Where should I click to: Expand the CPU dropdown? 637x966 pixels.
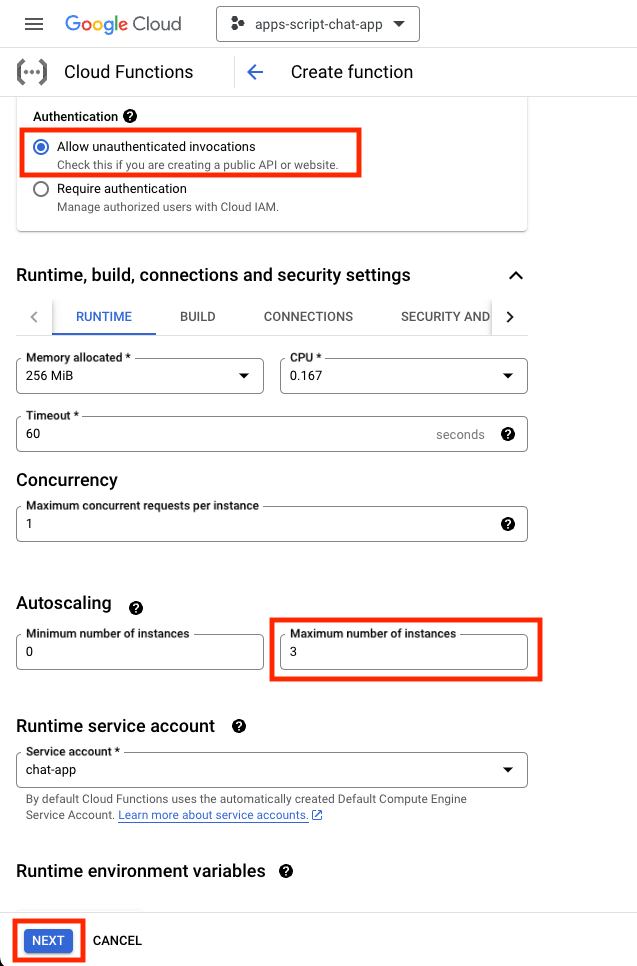403,376
